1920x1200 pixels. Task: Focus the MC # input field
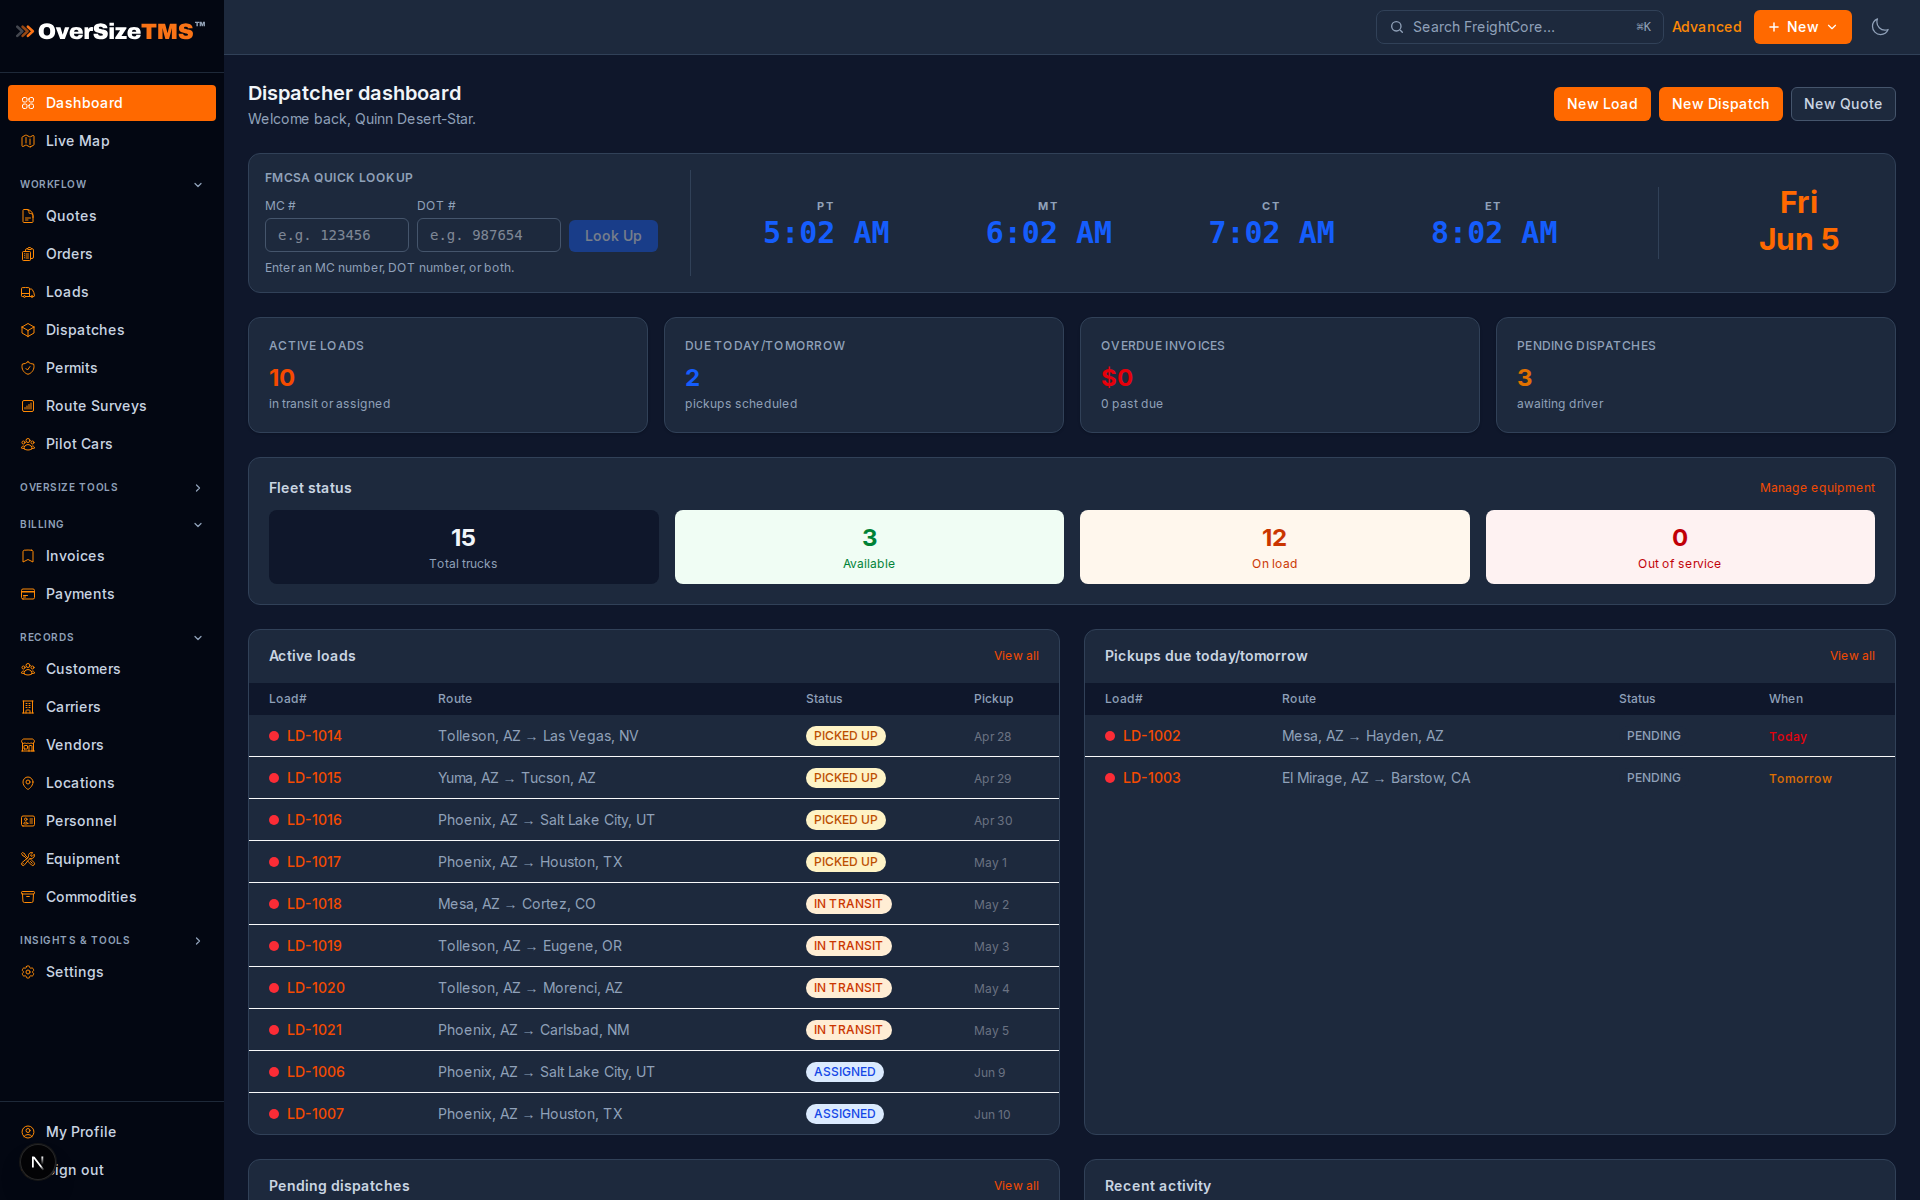click(x=337, y=235)
